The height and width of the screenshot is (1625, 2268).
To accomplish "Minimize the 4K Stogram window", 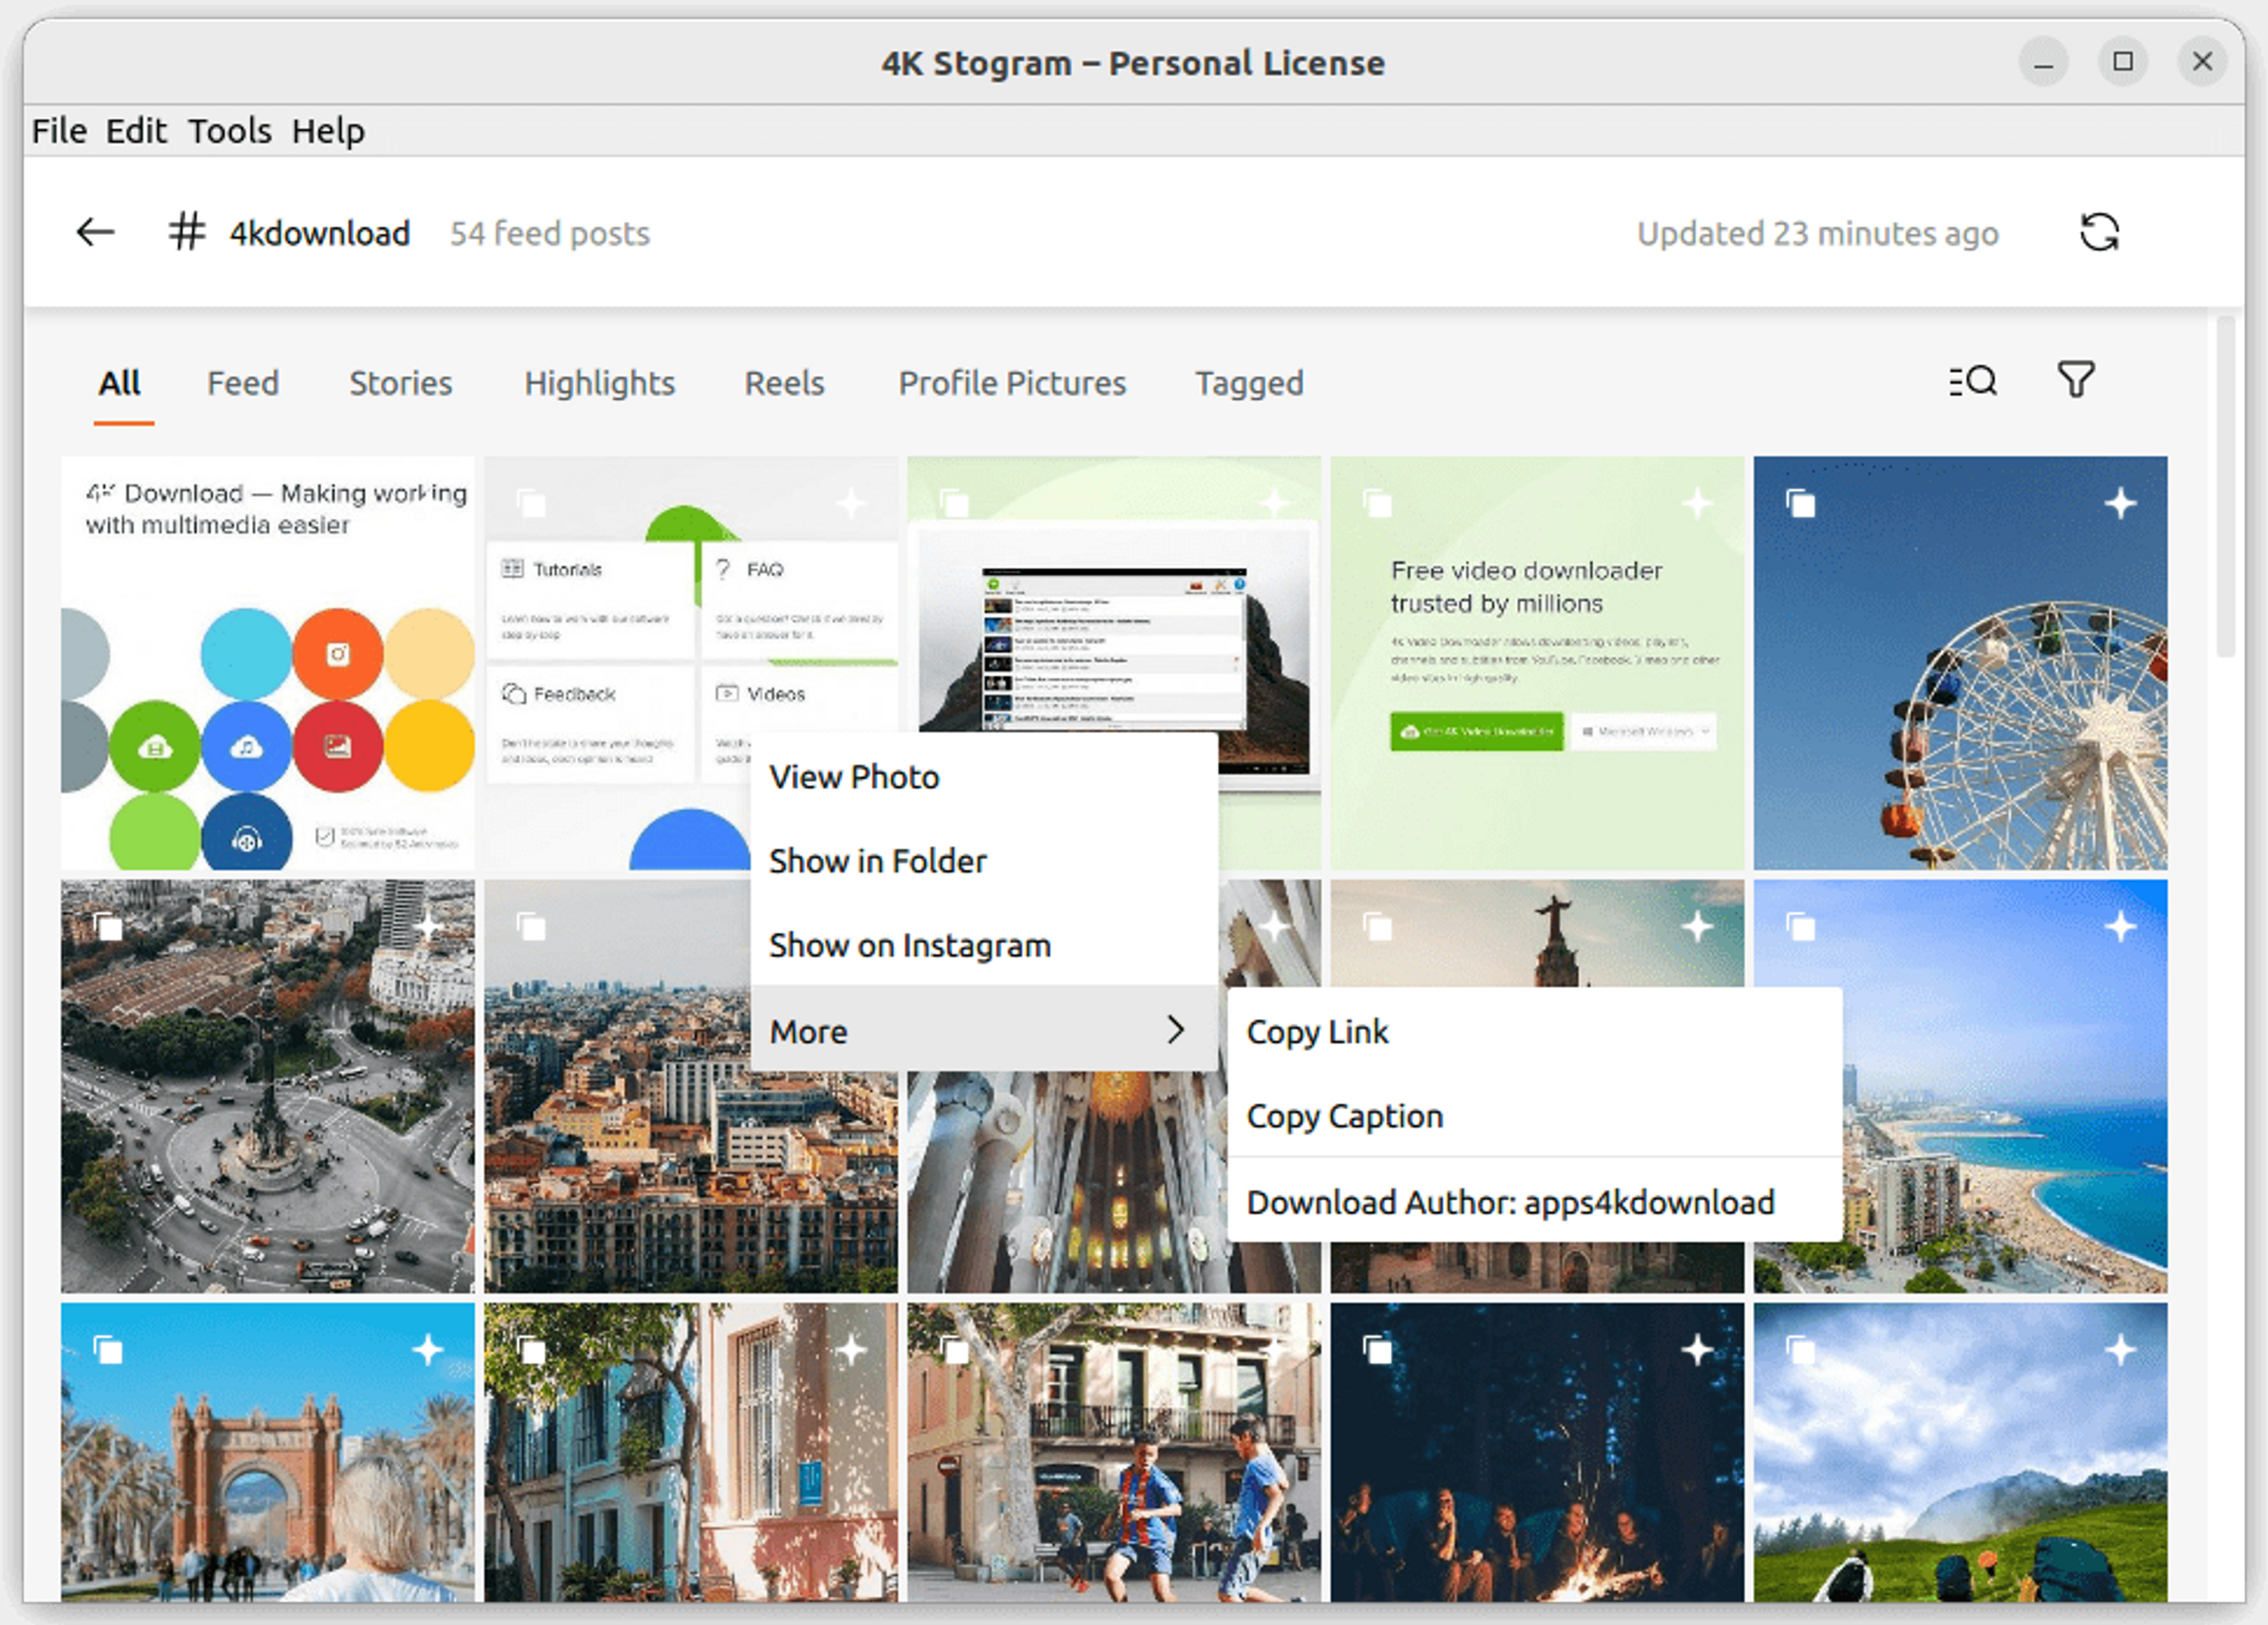I will [x=2043, y=62].
